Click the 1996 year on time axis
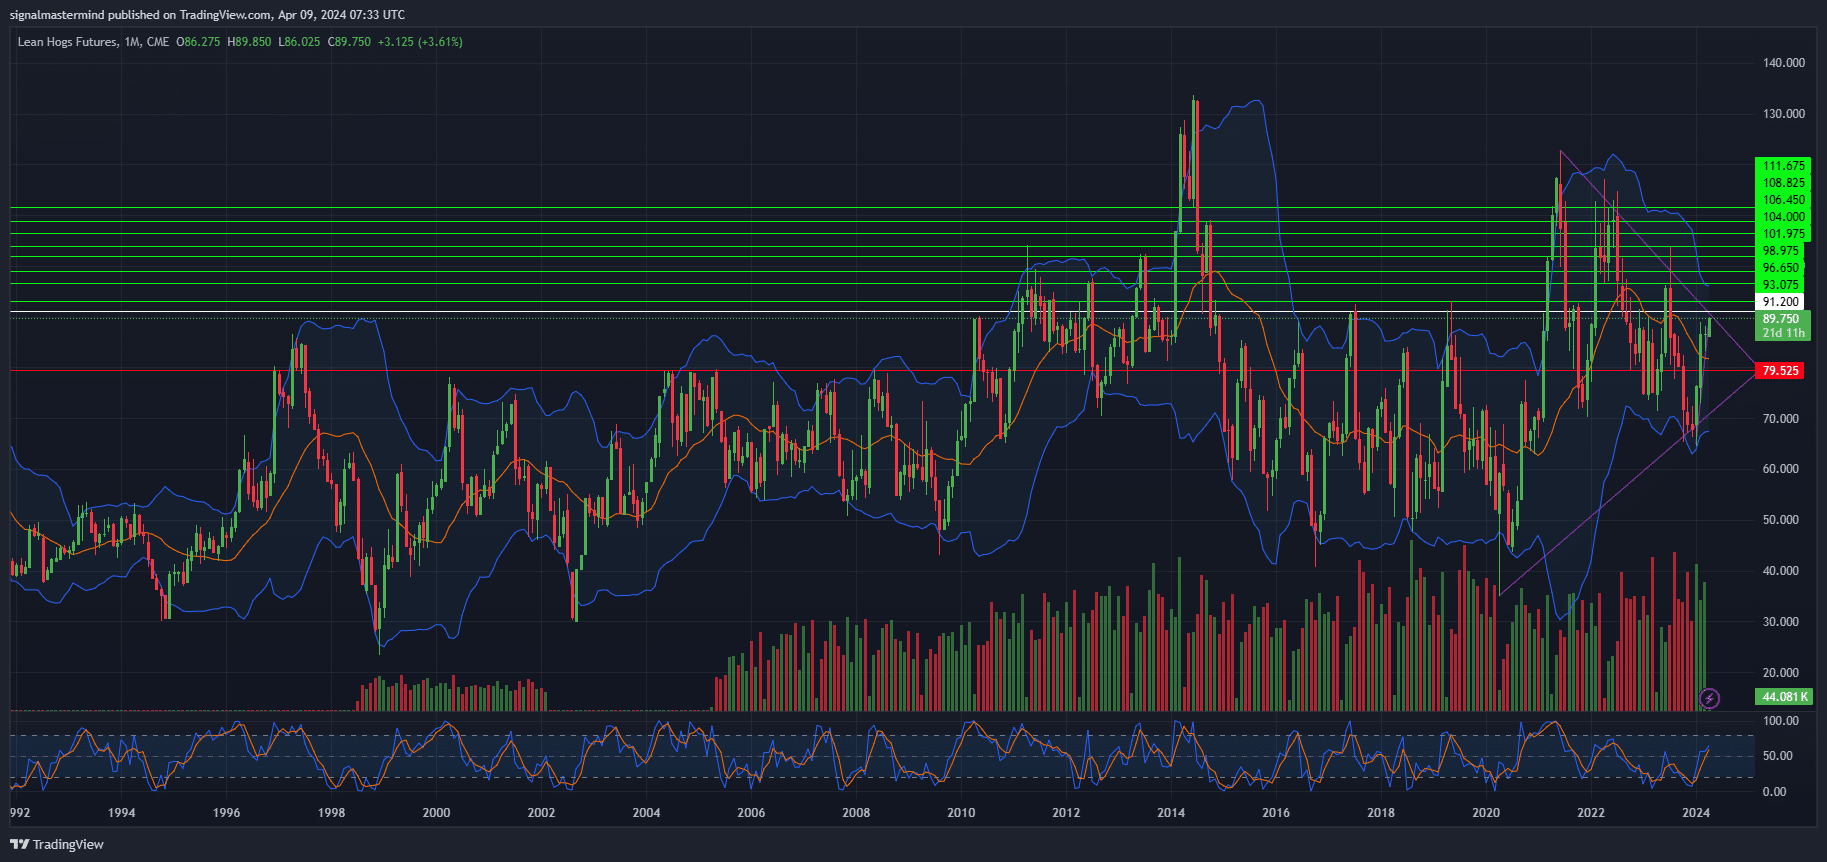 pyautogui.click(x=227, y=813)
